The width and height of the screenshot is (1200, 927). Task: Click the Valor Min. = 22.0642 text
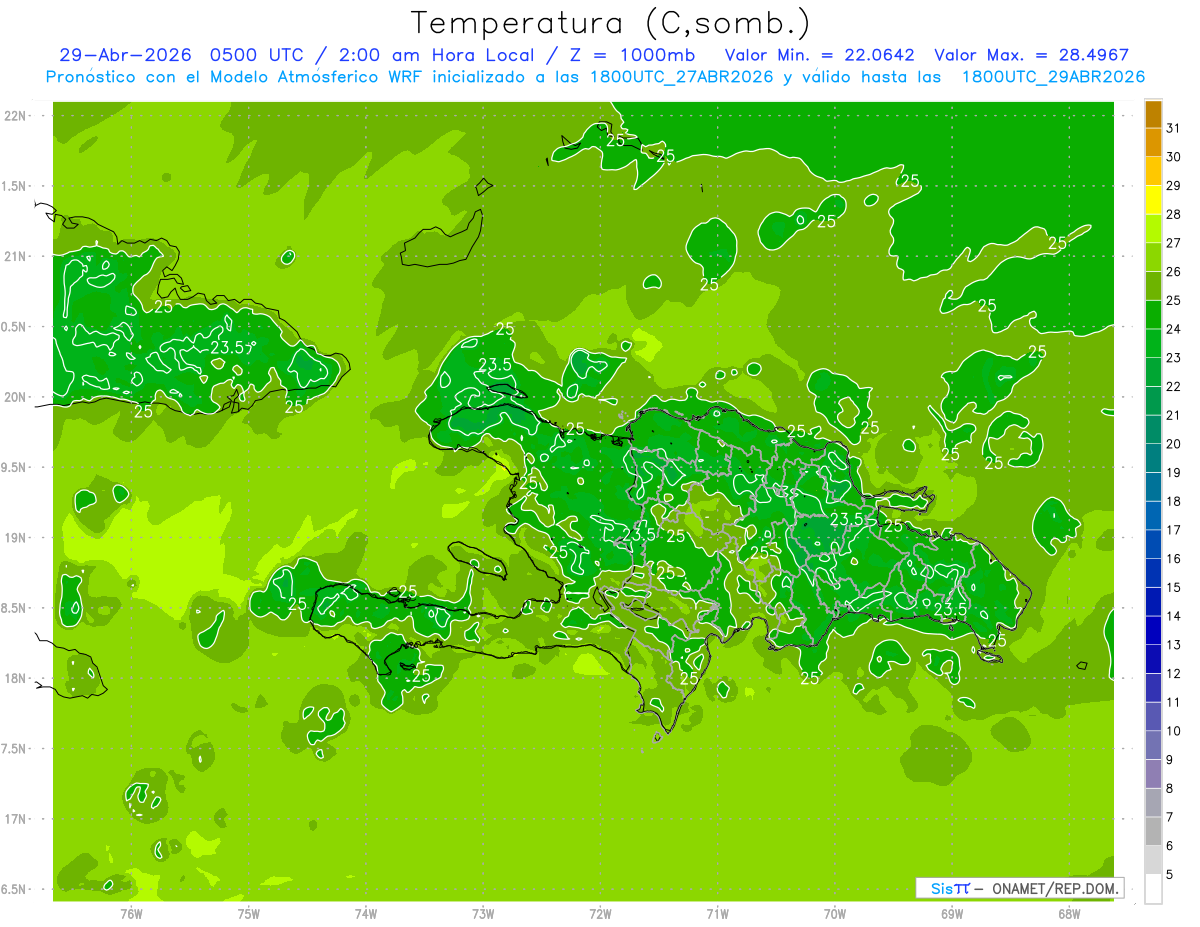click(x=820, y=55)
